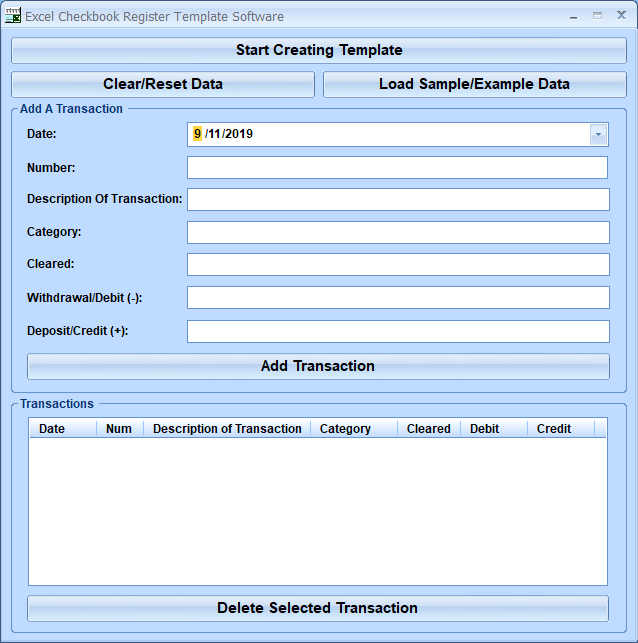
Task: Click the Start Creating Template button
Action: 319,50
